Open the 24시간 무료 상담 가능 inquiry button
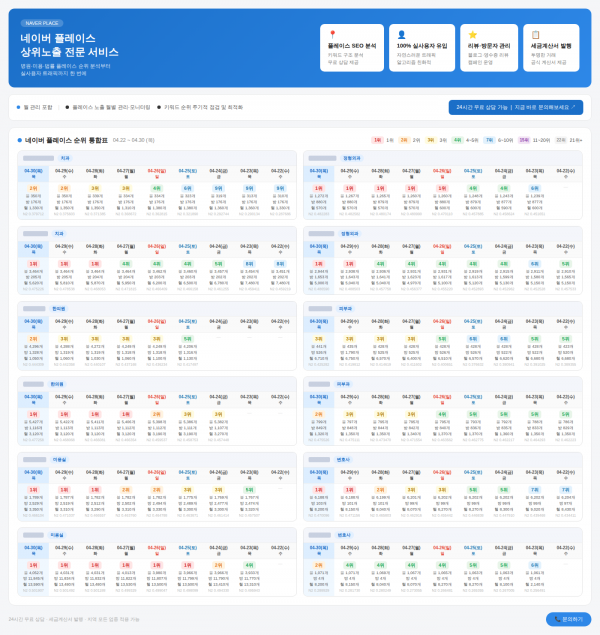Viewport: 600px width, 635px height. click(512, 106)
